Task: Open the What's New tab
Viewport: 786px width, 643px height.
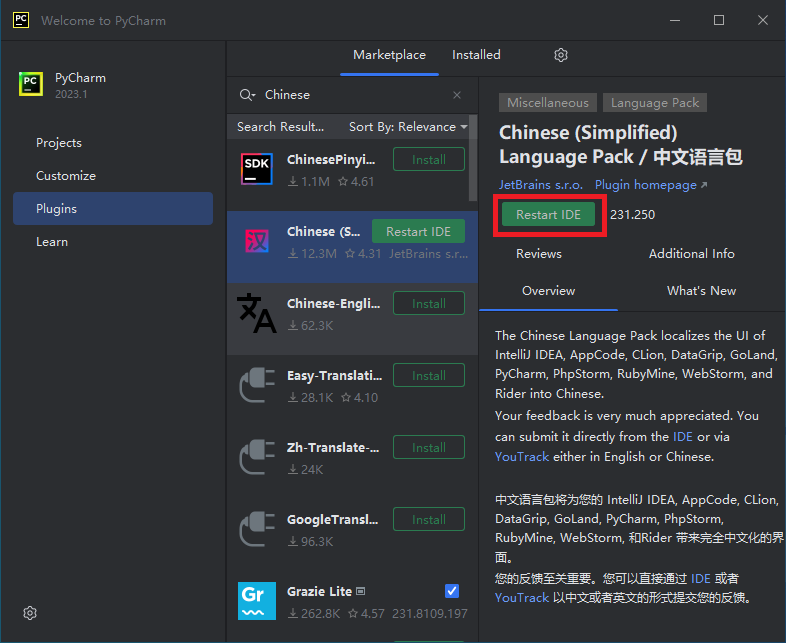Action: point(701,291)
